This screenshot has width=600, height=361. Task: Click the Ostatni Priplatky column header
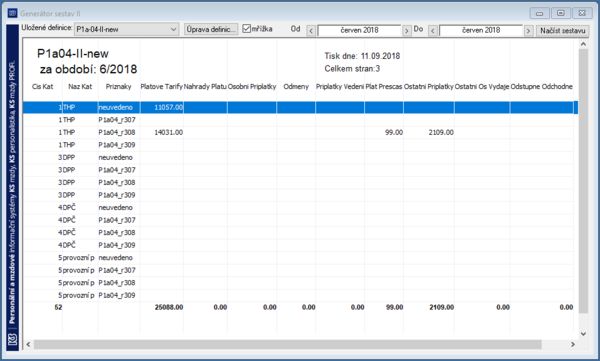tap(429, 87)
